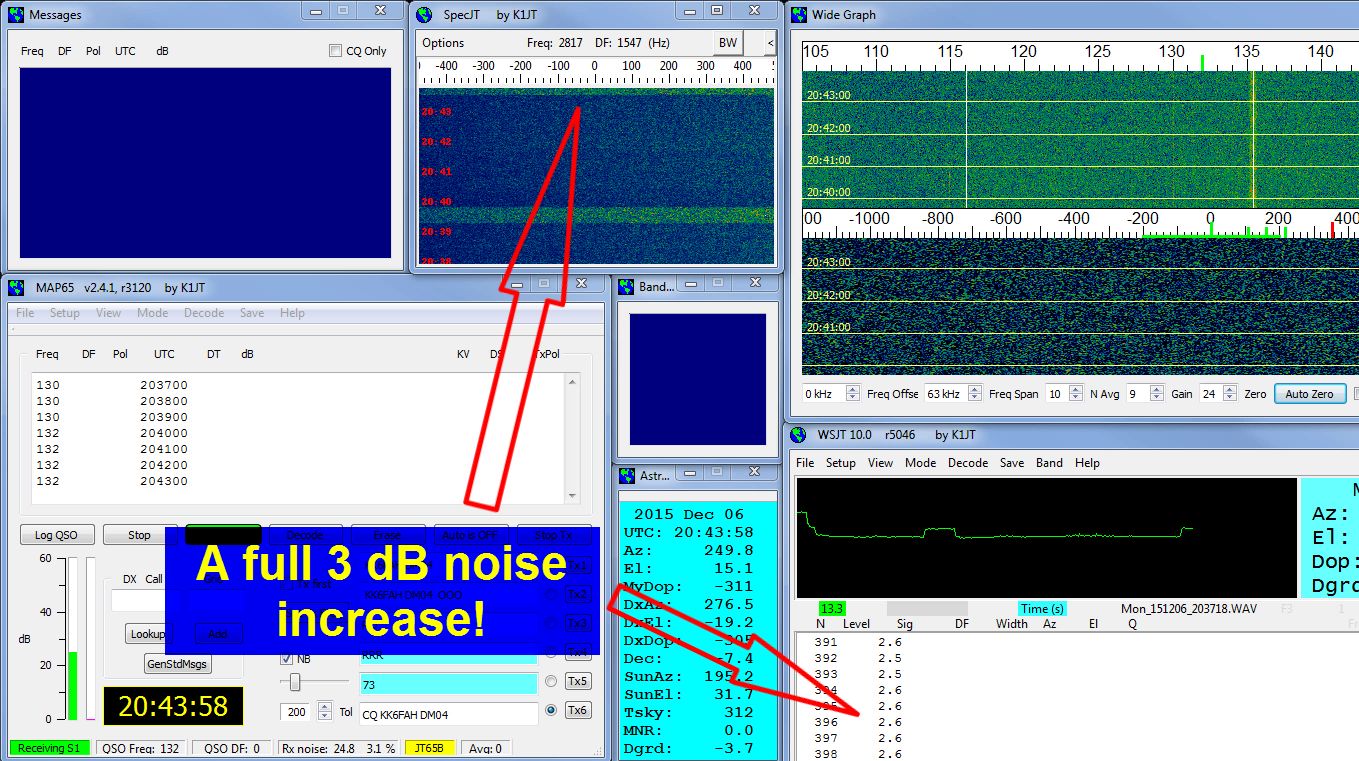
Task: Click the BW button in SpecJT
Action: 728,43
